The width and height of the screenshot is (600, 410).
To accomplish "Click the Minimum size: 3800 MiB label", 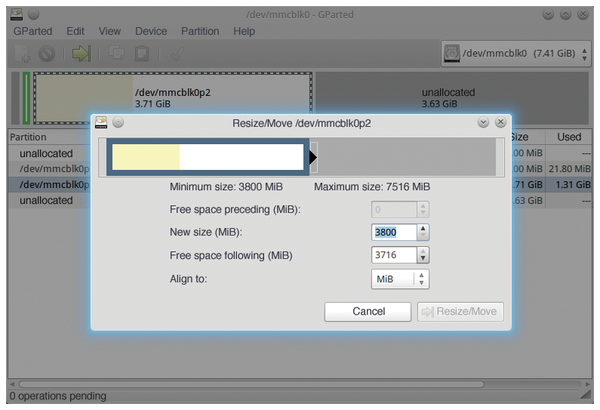I will coord(226,187).
